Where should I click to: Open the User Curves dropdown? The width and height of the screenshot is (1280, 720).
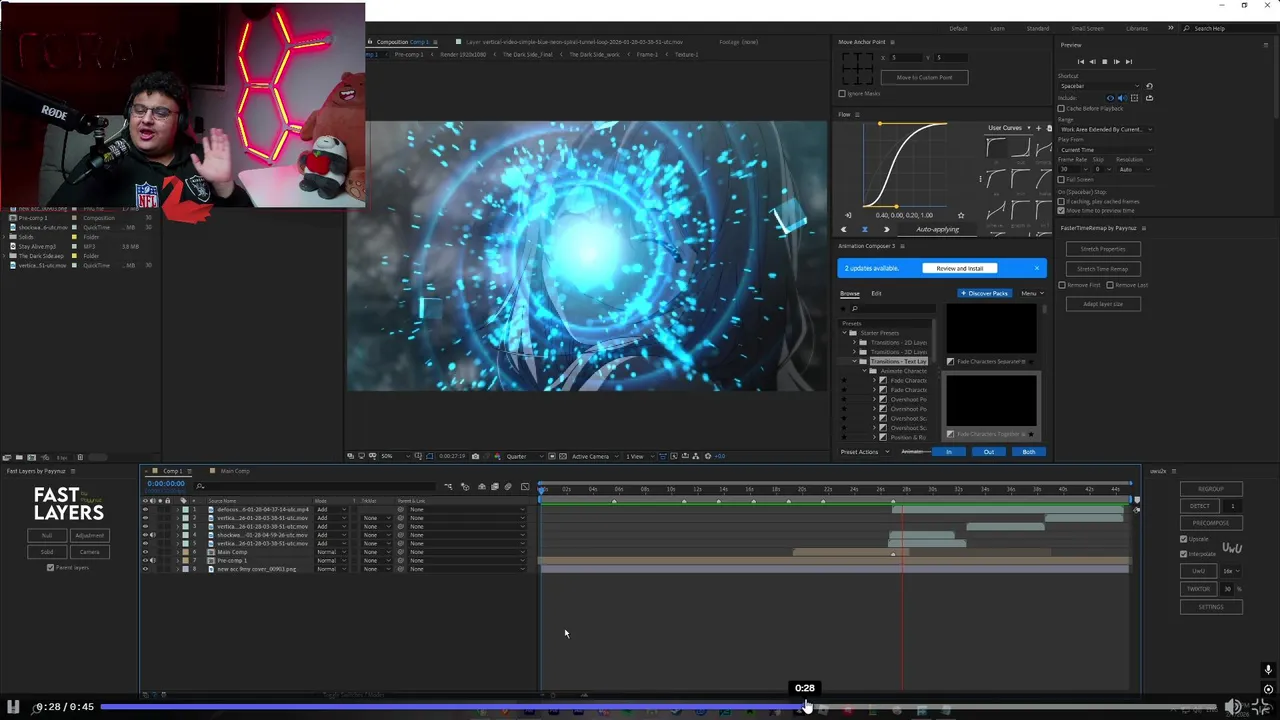pyautogui.click(x=1008, y=128)
